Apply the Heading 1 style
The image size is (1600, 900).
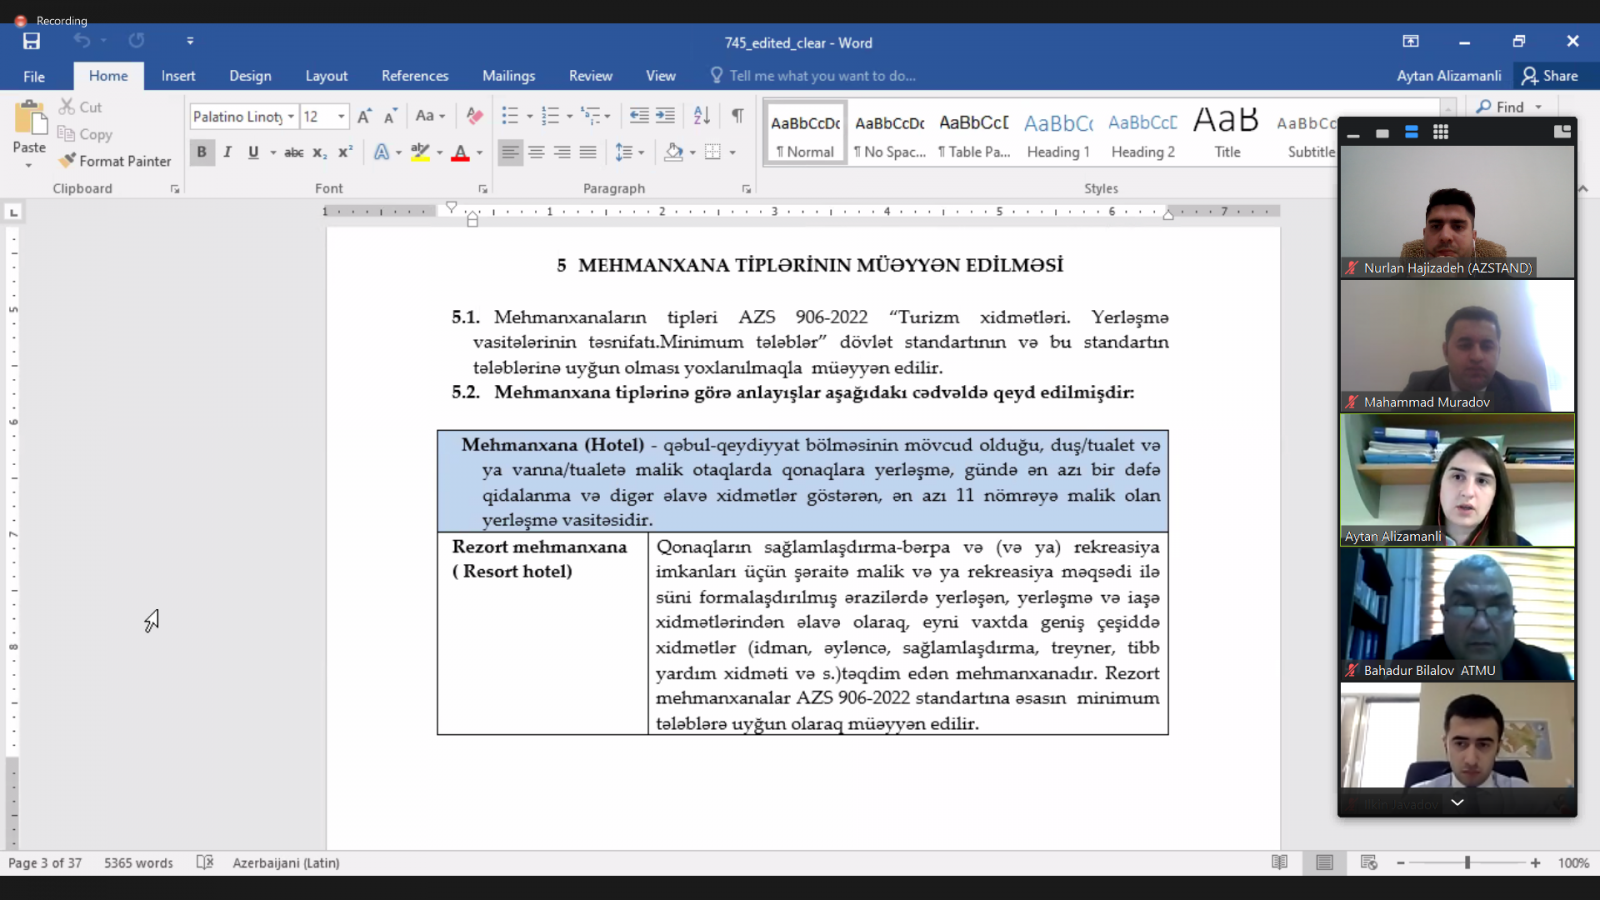(x=1058, y=135)
